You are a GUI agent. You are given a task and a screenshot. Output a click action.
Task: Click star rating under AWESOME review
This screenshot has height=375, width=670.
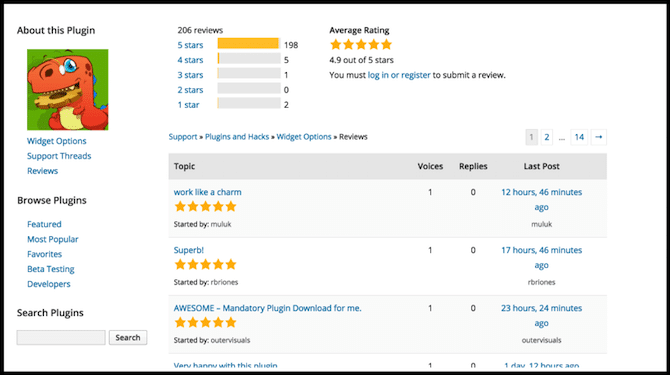click(206, 323)
